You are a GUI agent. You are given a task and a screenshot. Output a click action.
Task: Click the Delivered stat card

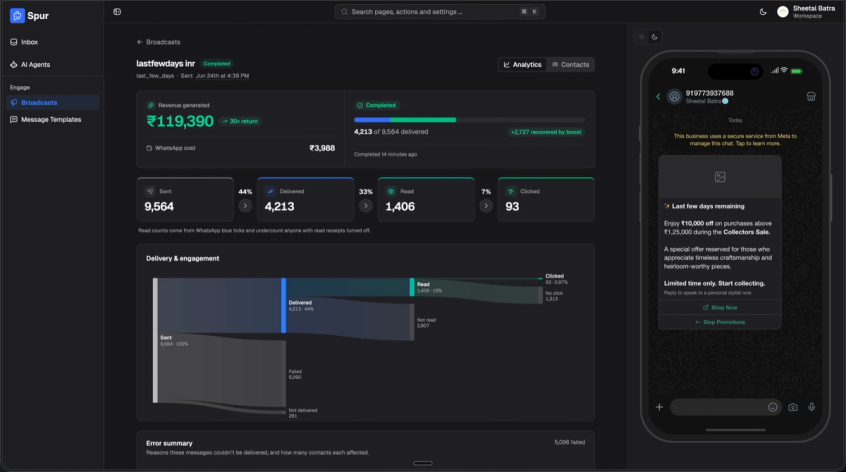click(305, 200)
